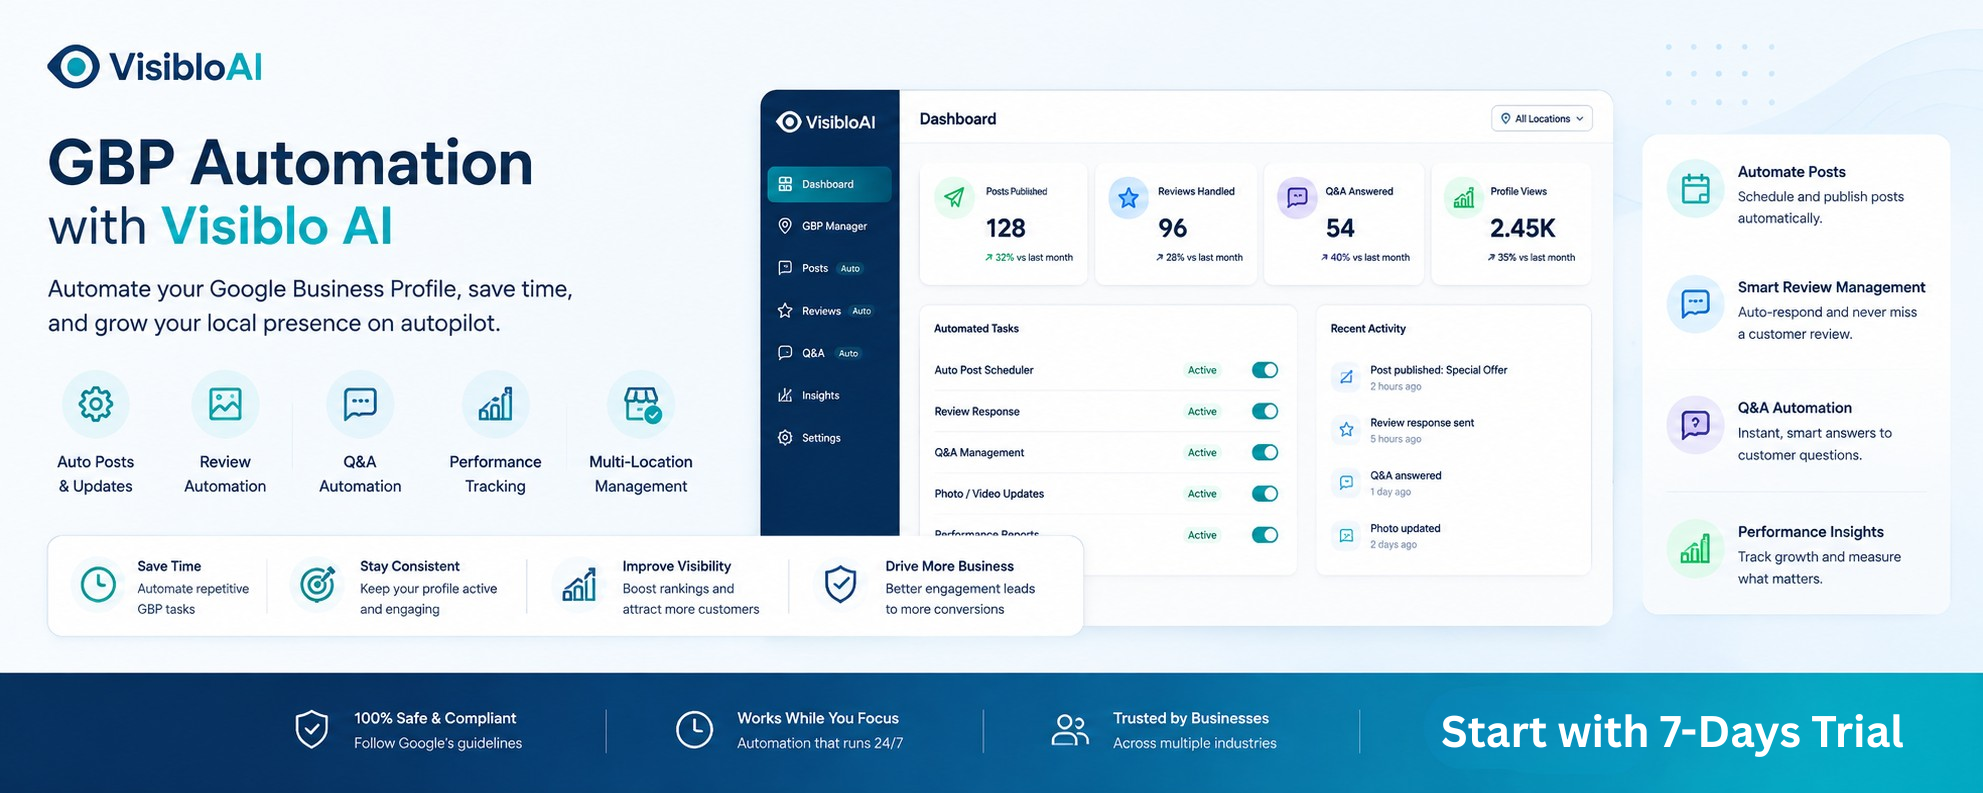Click the Auto Post Scheduler Active badge
The image size is (1983, 793).
click(x=1202, y=370)
